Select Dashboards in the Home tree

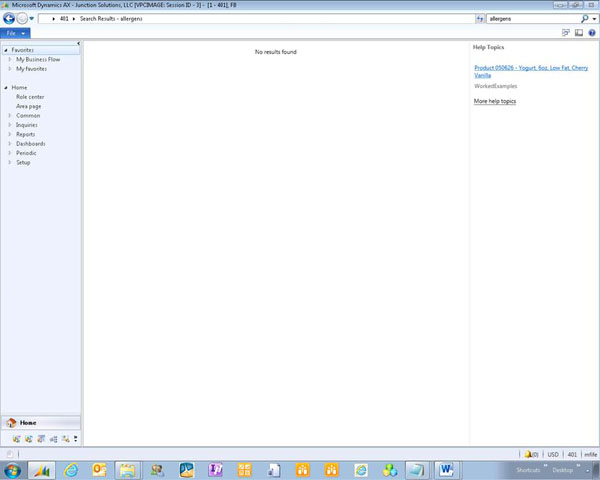click(31, 144)
